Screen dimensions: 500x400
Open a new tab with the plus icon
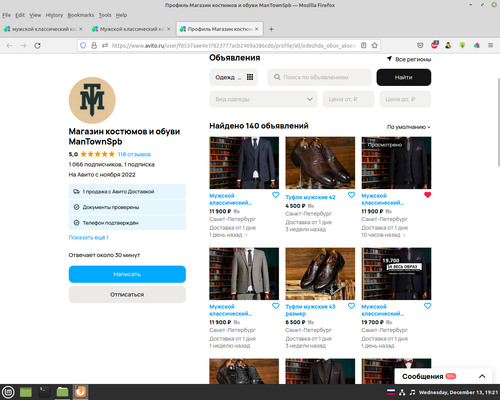(x=271, y=29)
